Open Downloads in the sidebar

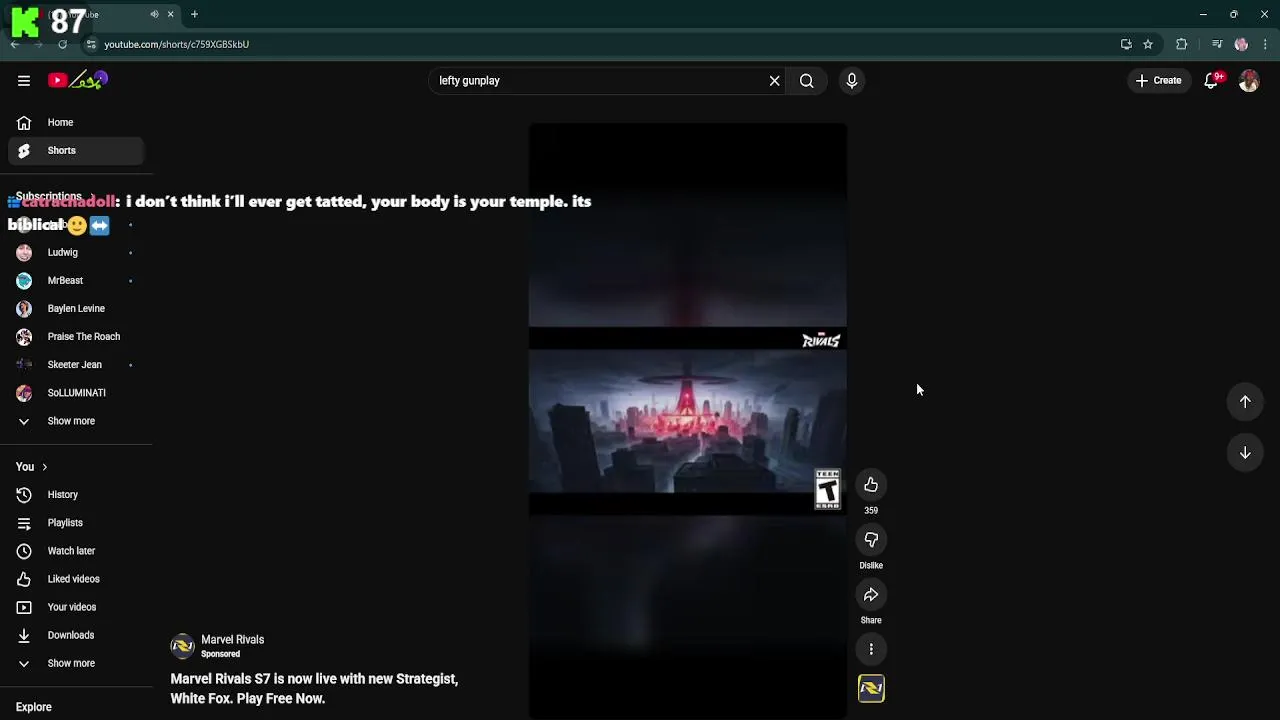76,635
